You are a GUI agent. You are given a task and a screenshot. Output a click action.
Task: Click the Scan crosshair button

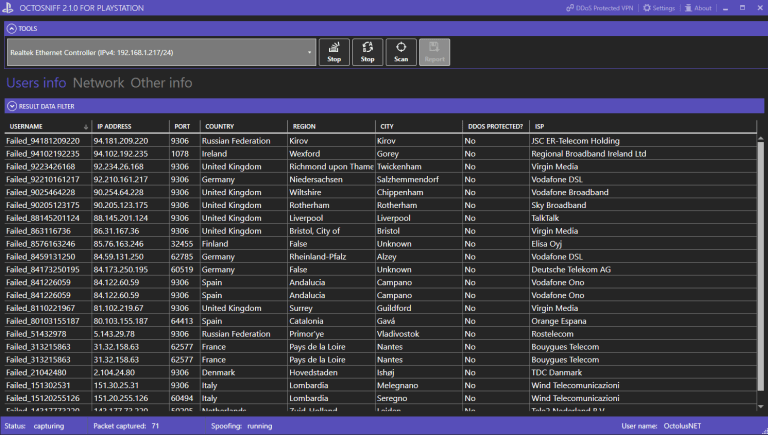pyautogui.click(x=401, y=52)
